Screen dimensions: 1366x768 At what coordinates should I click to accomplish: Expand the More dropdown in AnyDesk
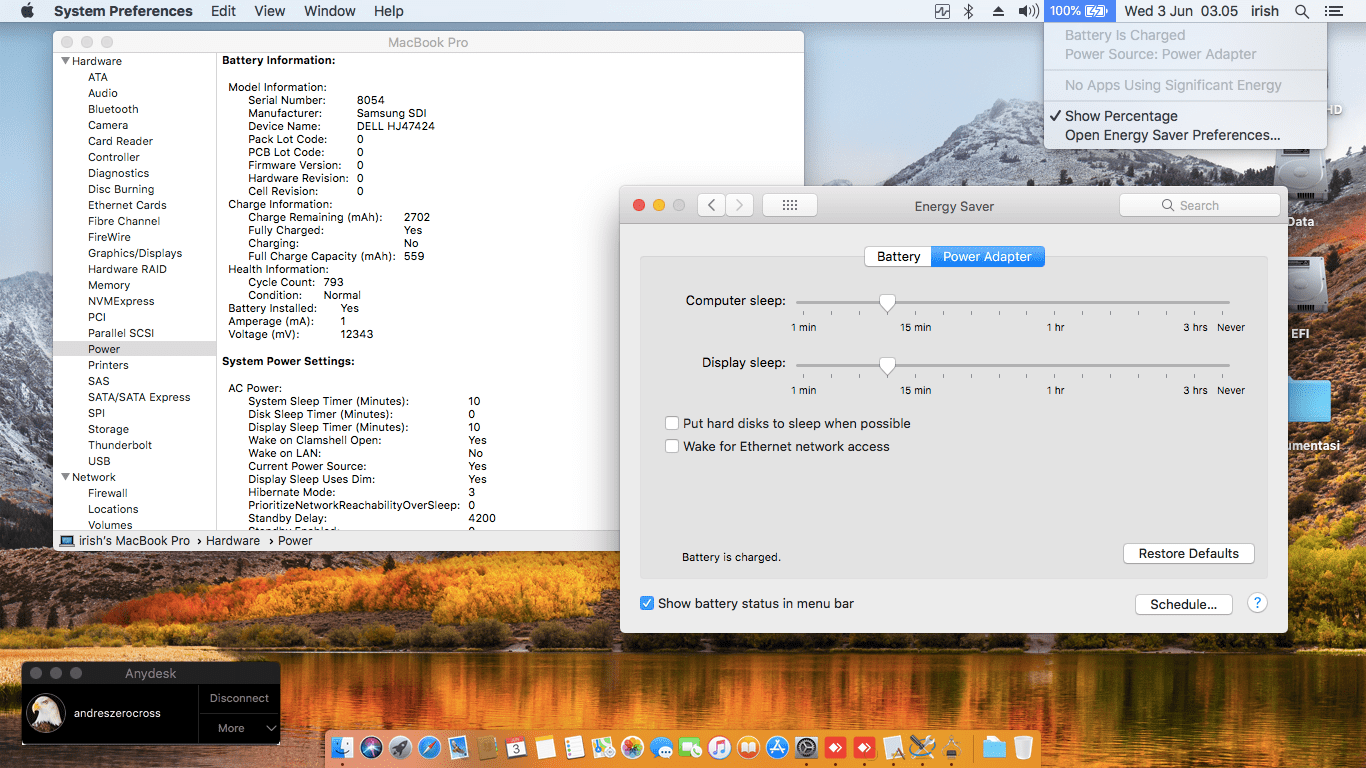tap(239, 728)
